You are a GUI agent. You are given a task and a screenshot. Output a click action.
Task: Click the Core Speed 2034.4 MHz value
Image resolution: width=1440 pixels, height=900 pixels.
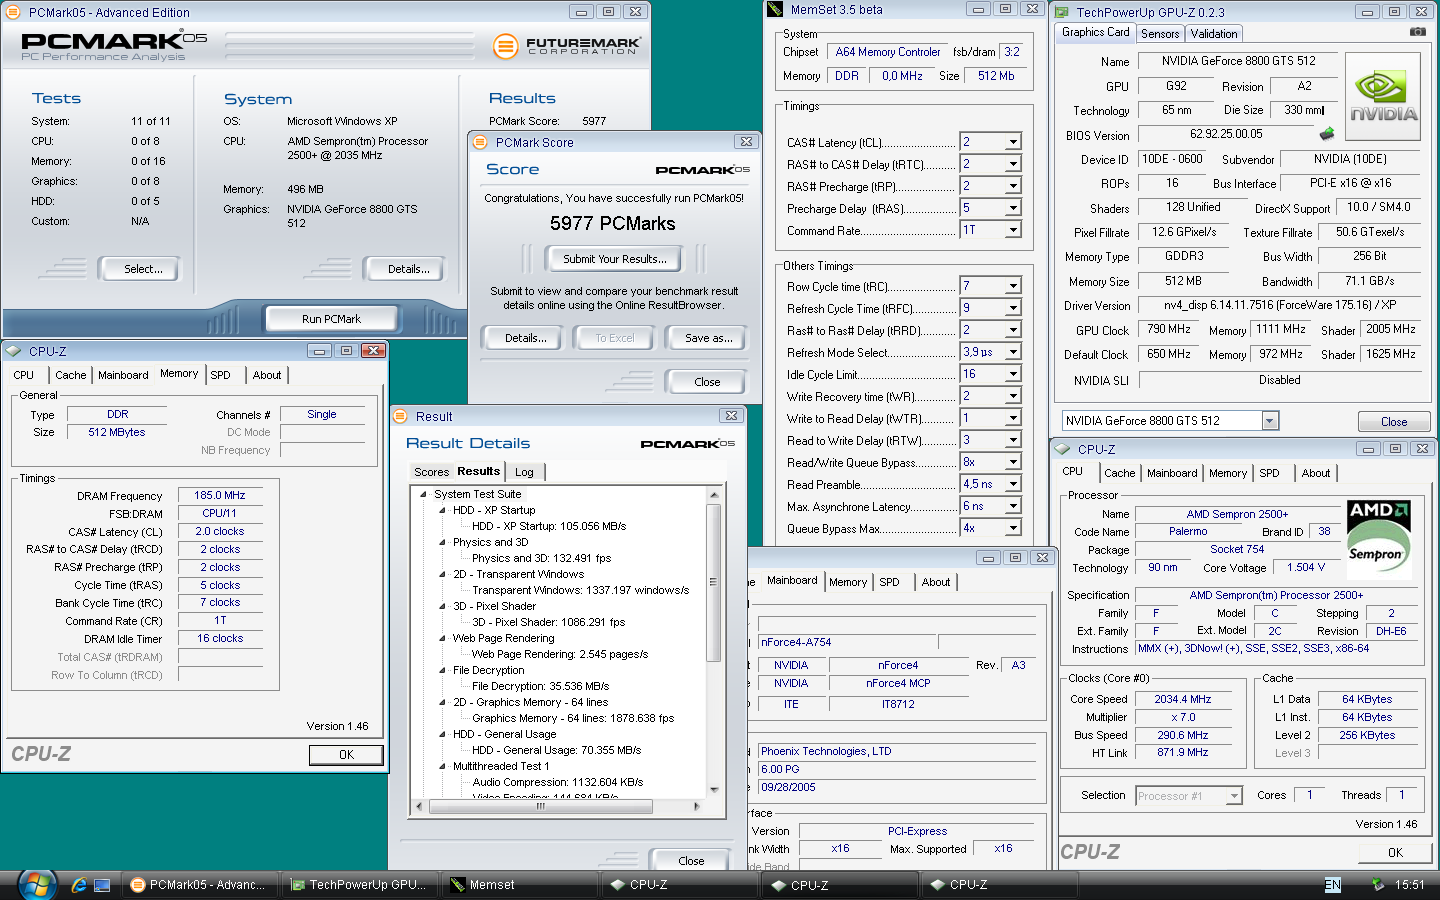(1182, 699)
